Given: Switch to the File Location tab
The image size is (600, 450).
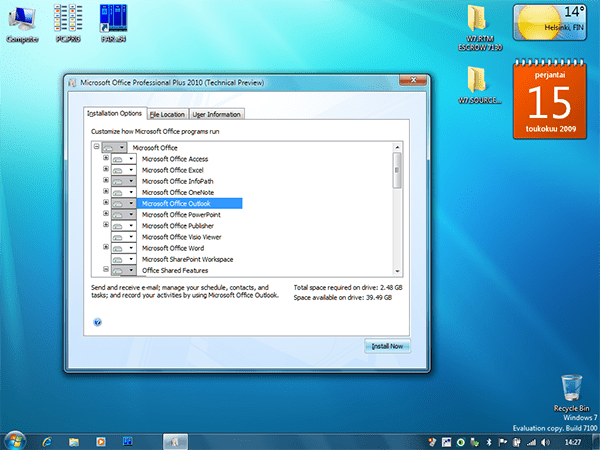Looking at the screenshot, I should tap(167, 114).
